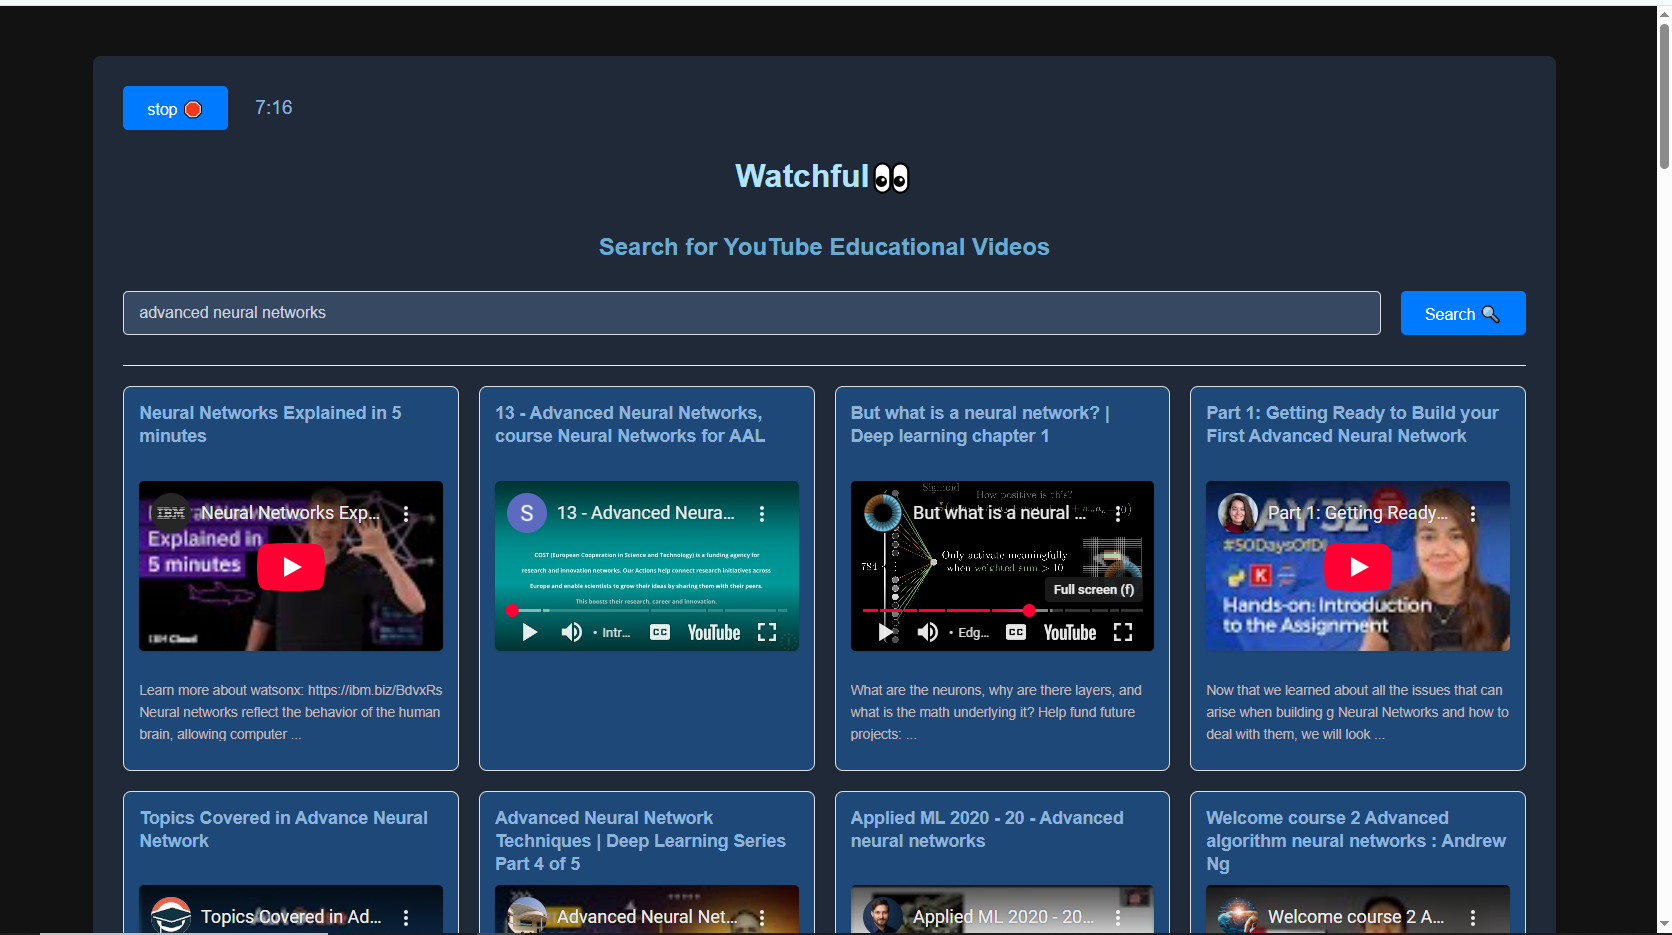1672x935 pixels.
Task: Click the blue stop recording button
Action: click(175, 108)
